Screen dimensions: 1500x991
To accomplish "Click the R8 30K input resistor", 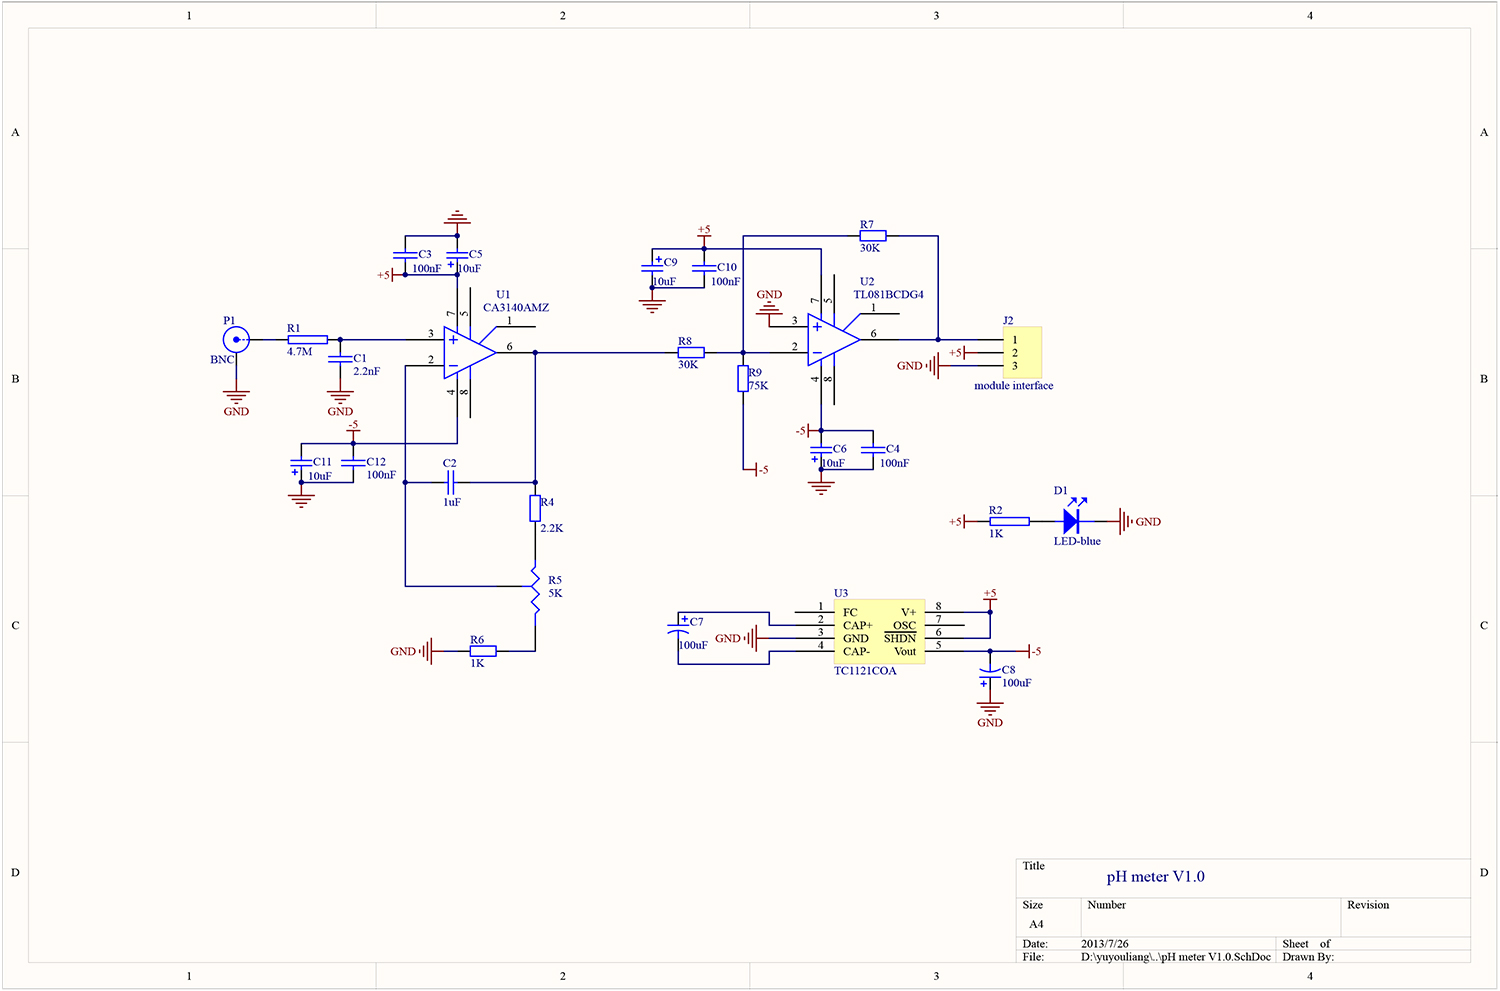I will (691, 352).
